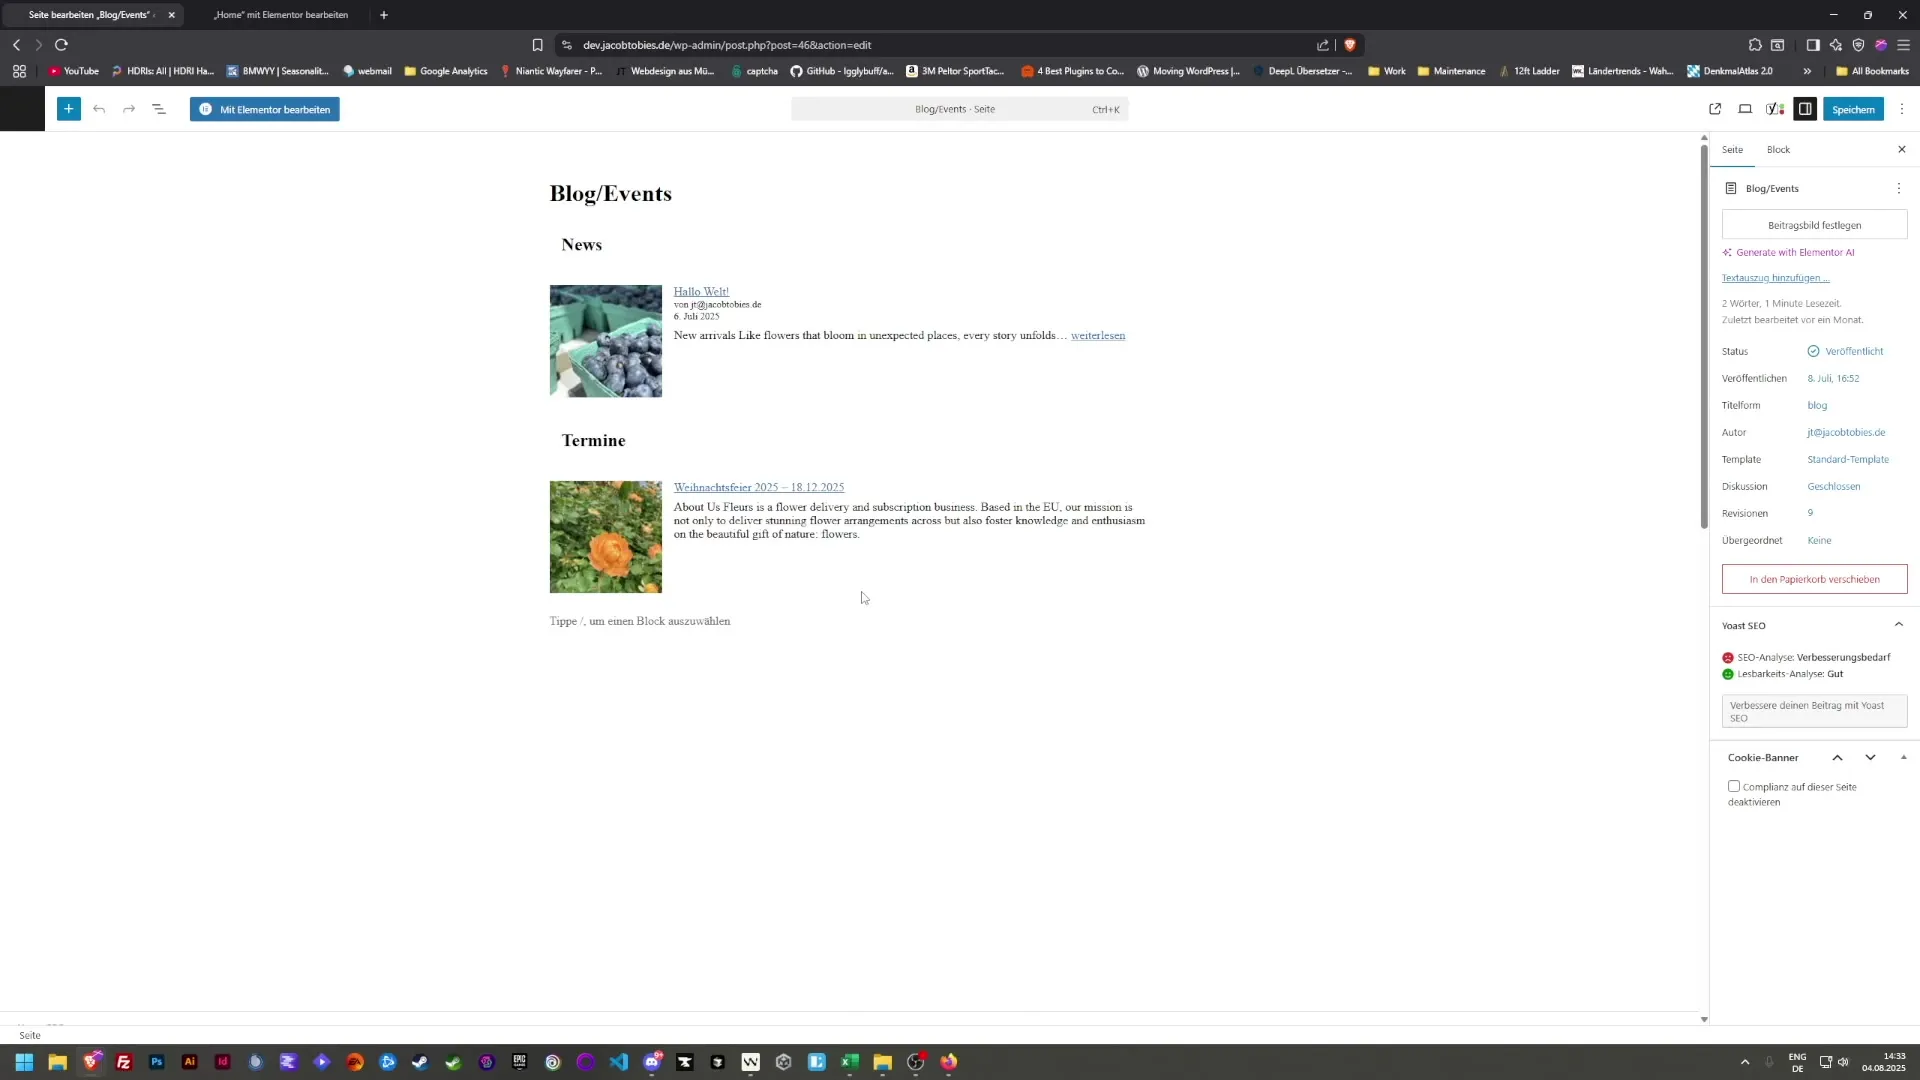The image size is (1920, 1080).
Task: Expand hidden bookmarks with the overflow chevron
Action: (x=1808, y=71)
